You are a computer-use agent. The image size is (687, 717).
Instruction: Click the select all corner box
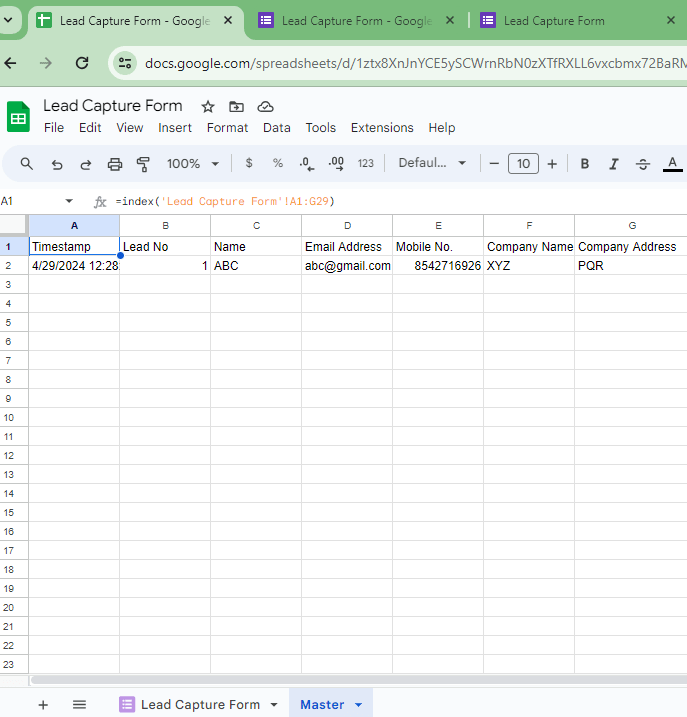pyautogui.click(x=13, y=225)
